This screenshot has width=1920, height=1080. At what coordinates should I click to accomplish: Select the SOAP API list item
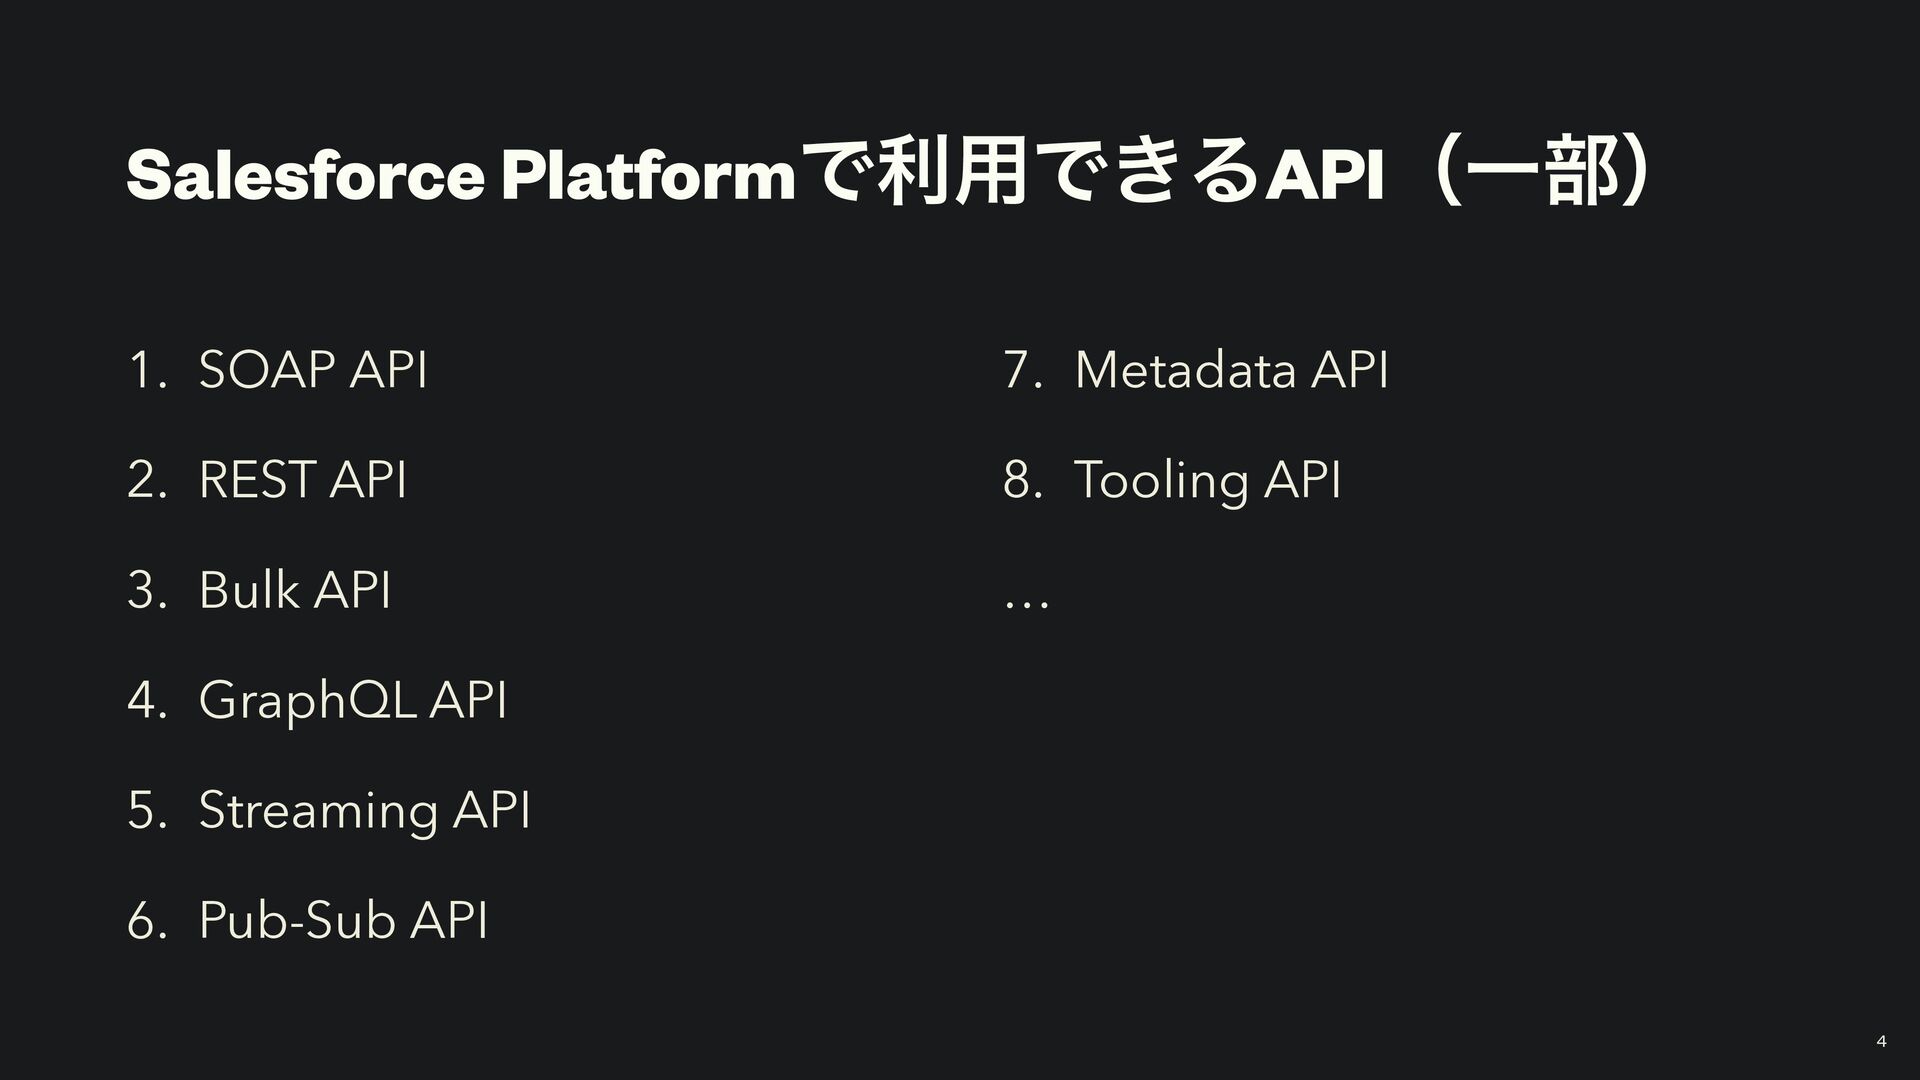[313, 370]
